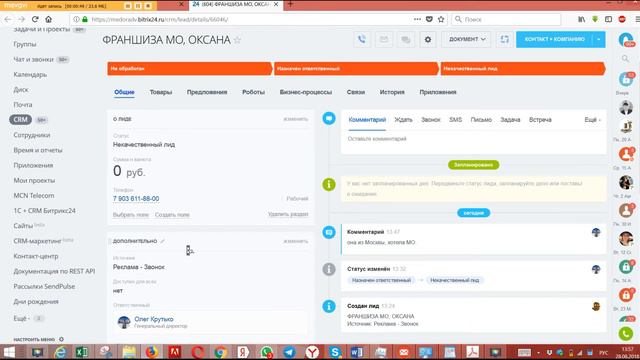Open the page actions three-dot menu
640x360 pixels.
(417, 19)
